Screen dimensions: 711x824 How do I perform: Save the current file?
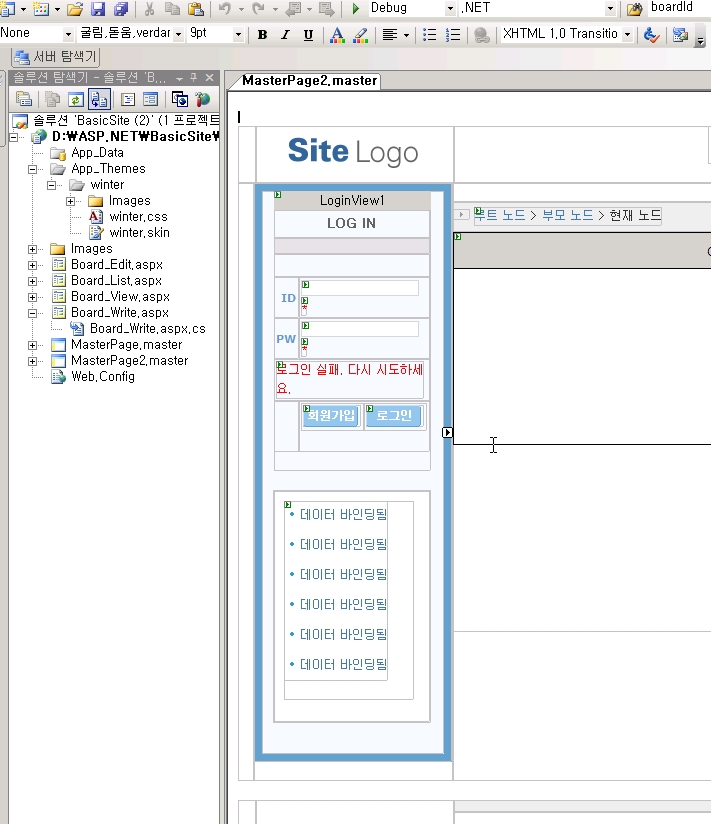[x=98, y=8]
